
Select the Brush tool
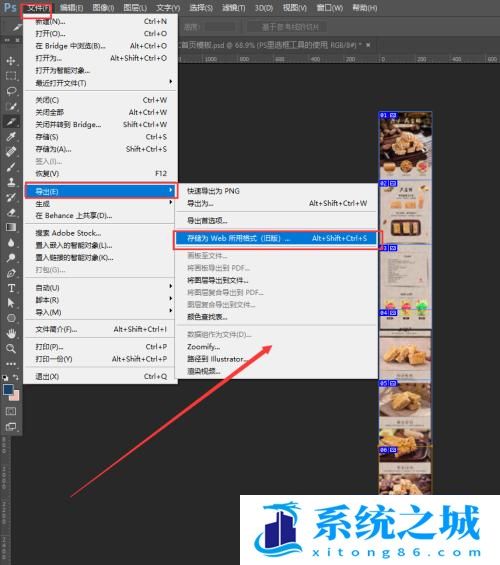(x=11, y=167)
